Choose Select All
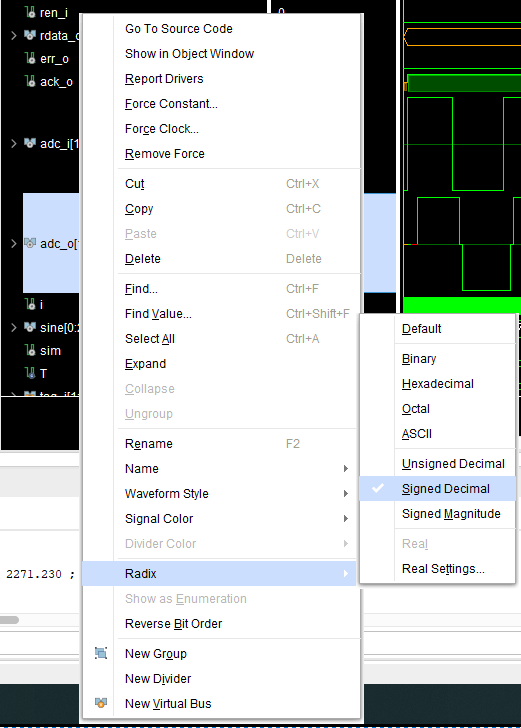The height and width of the screenshot is (728, 521). click(220, 339)
